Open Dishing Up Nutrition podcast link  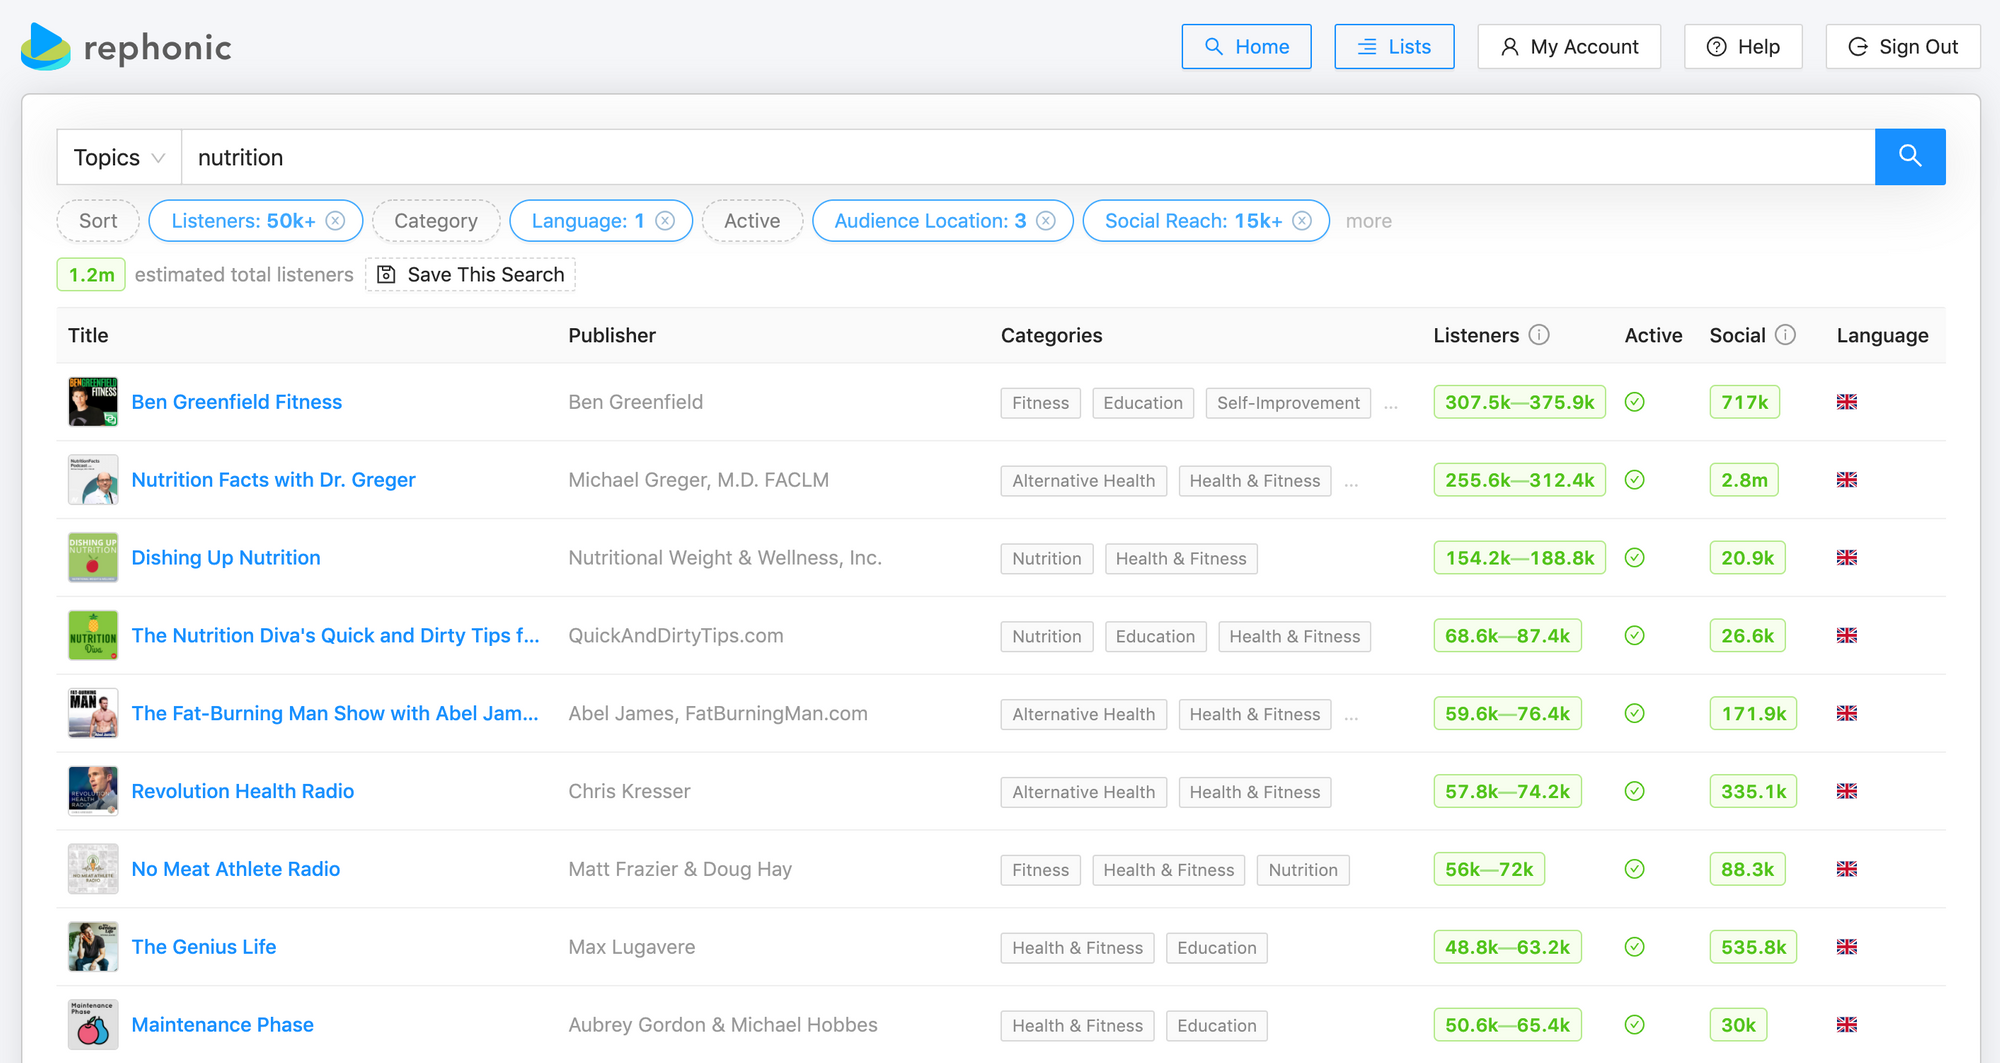click(226, 558)
